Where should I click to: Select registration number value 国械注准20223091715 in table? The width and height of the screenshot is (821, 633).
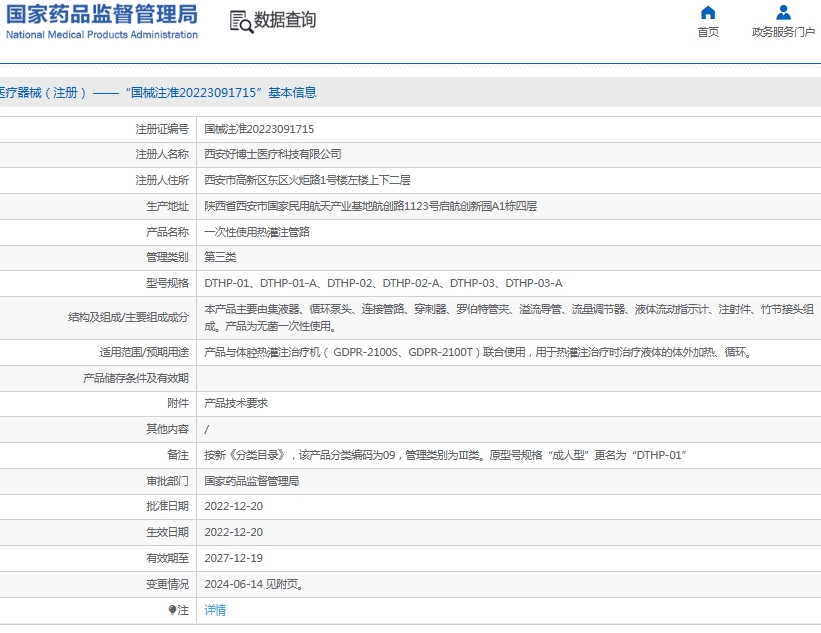(259, 129)
